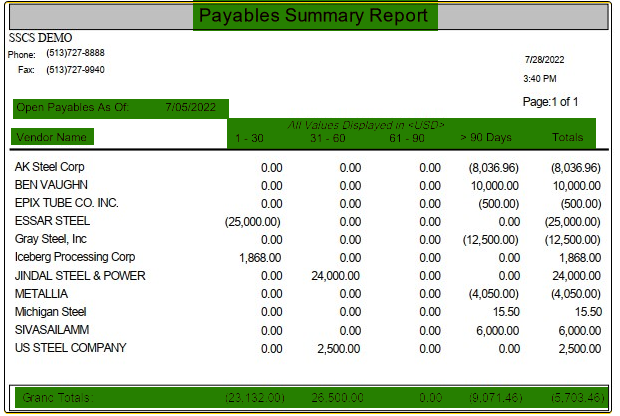620x416 pixels.
Task: Click the Open Payables As Of label
Action: [73, 108]
